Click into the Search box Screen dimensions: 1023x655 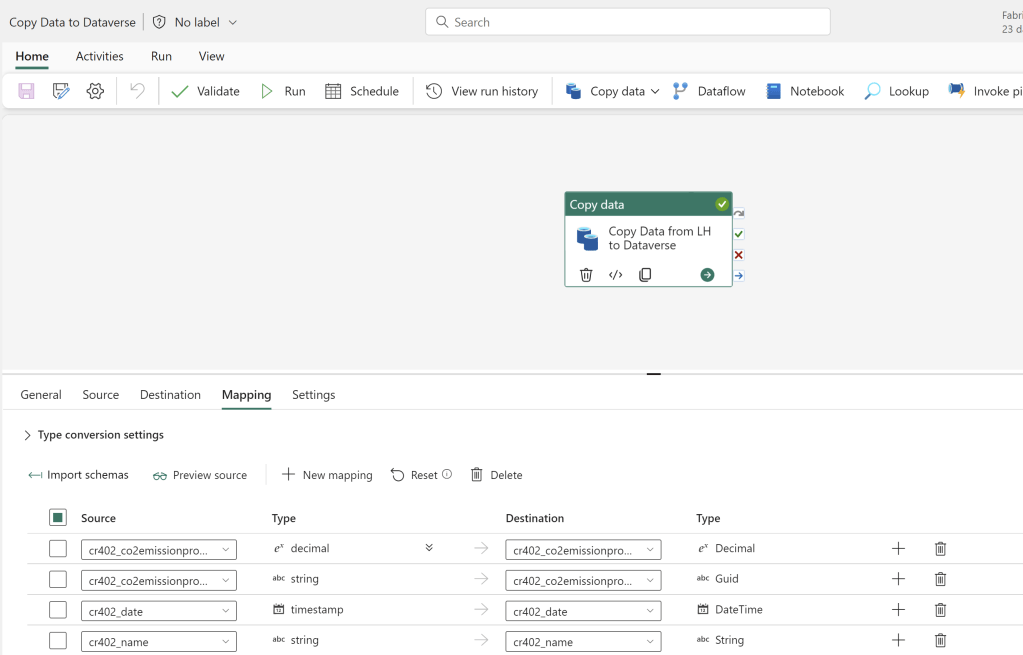[x=628, y=22]
